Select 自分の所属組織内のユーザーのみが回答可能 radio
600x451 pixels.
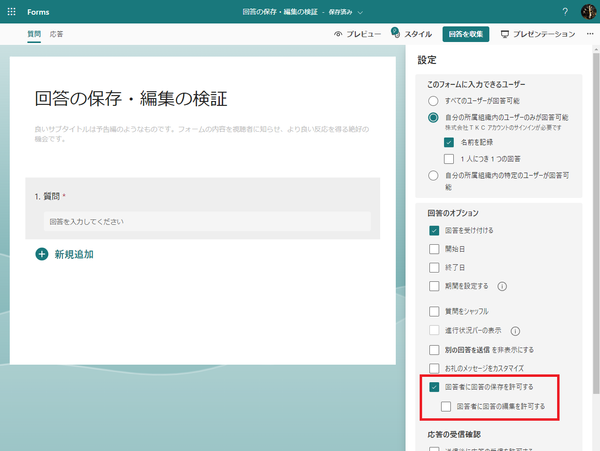[x=433, y=117]
